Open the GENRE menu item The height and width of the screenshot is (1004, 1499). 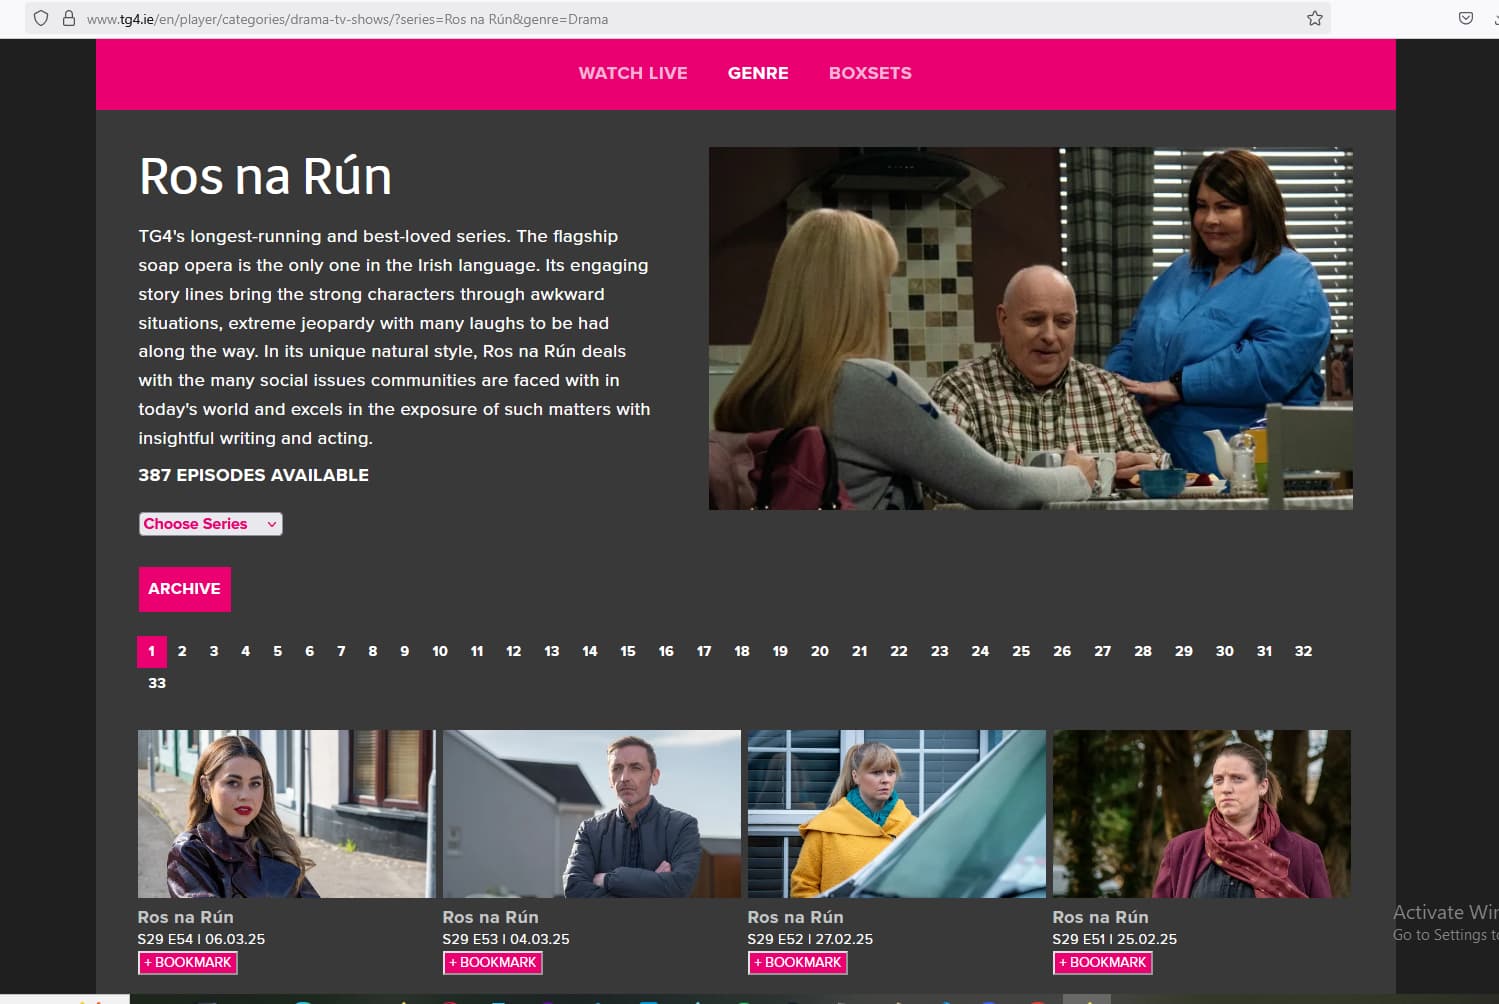pyautogui.click(x=758, y=73)
